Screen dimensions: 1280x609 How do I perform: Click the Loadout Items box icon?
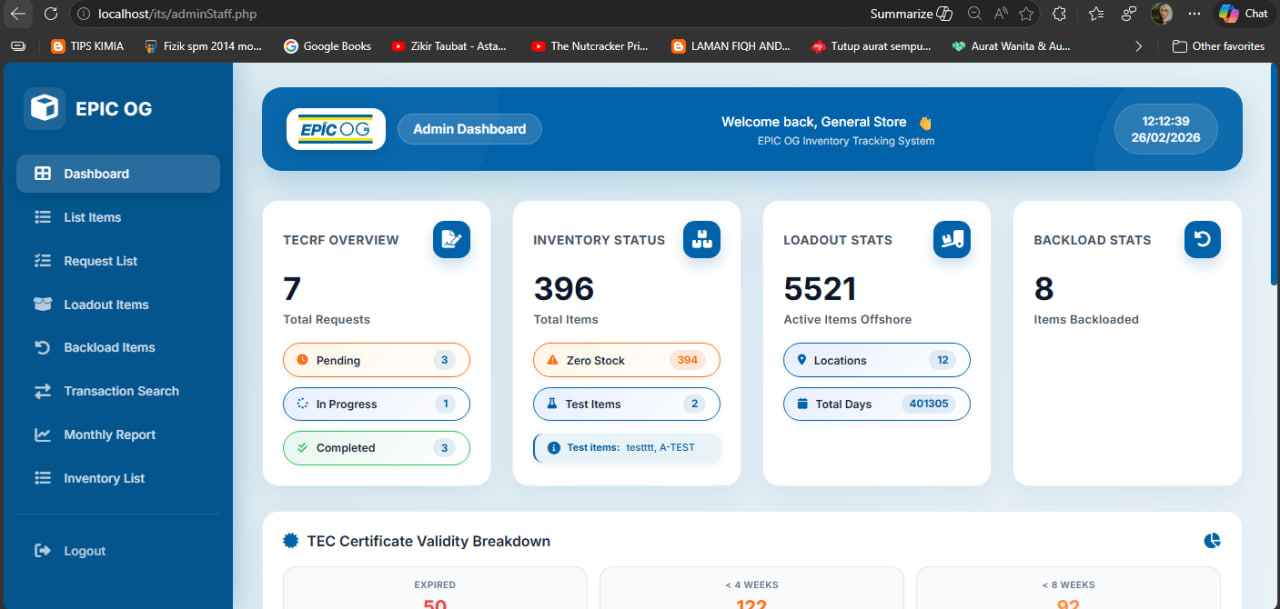(42, 304)
